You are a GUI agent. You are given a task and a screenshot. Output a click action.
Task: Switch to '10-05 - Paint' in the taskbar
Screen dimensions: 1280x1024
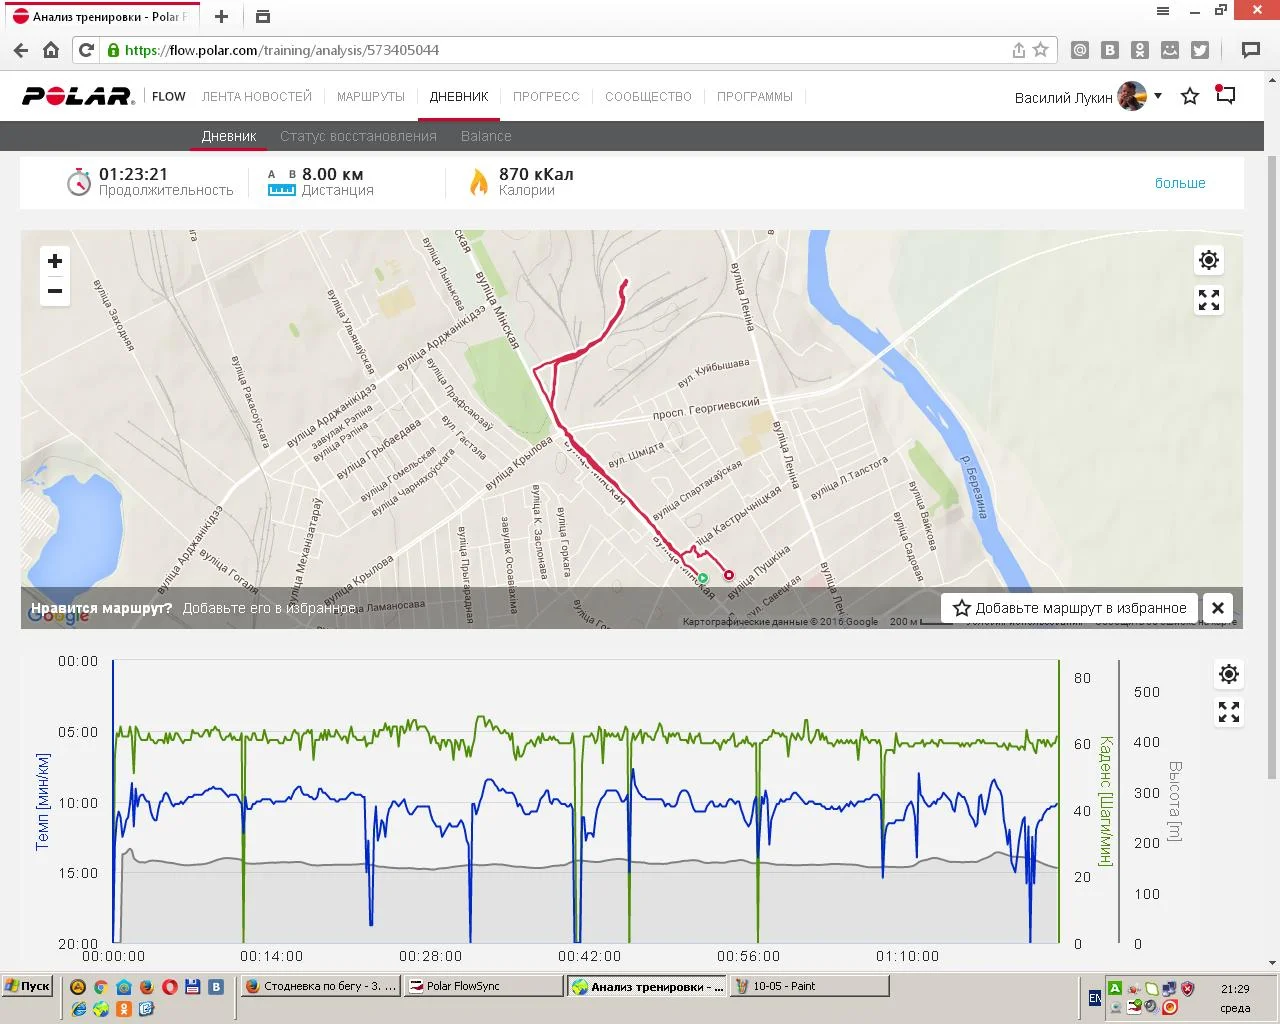(x=810, y=986)
